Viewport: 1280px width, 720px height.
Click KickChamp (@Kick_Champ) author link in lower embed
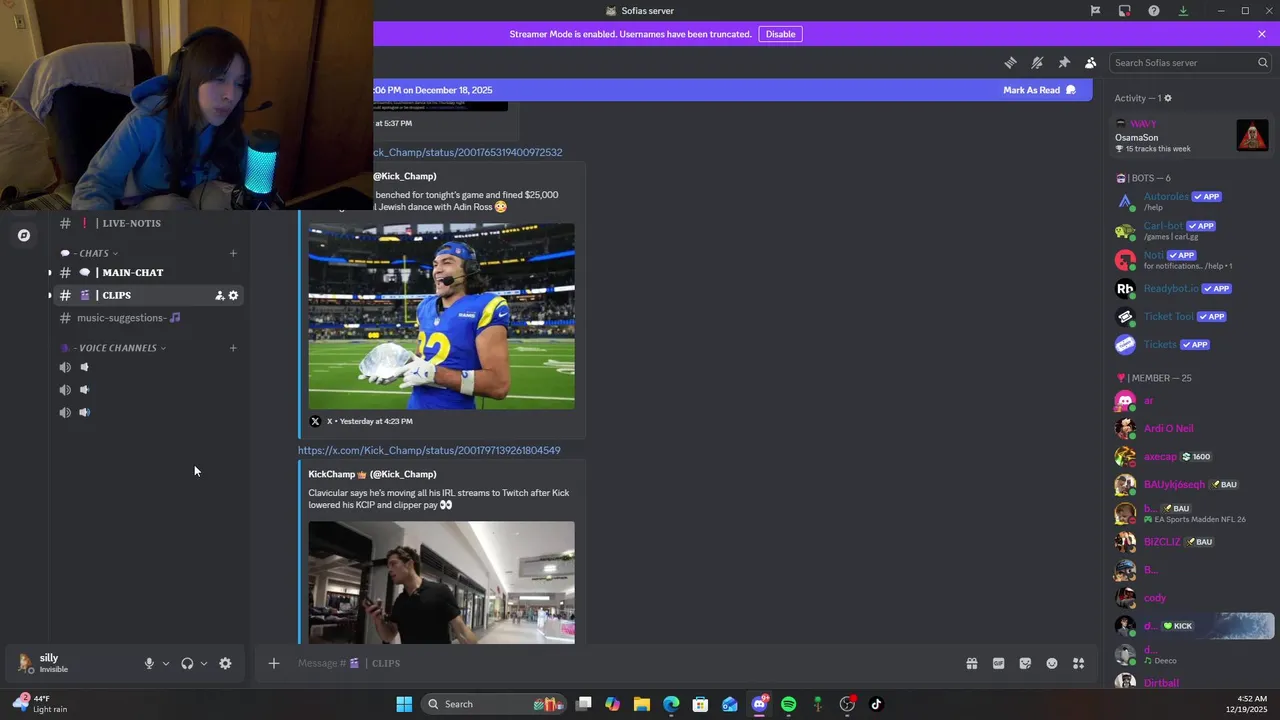(372, 474)
